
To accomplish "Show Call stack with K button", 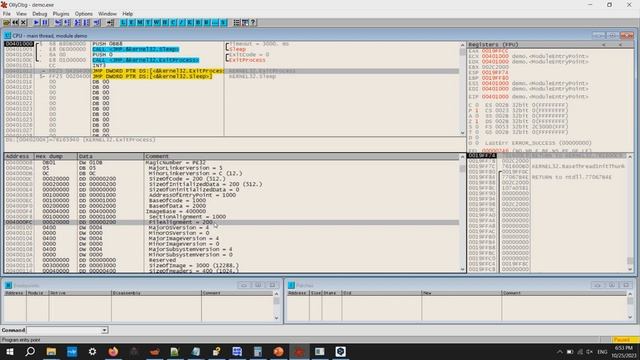I will click(x=190, y=22).
